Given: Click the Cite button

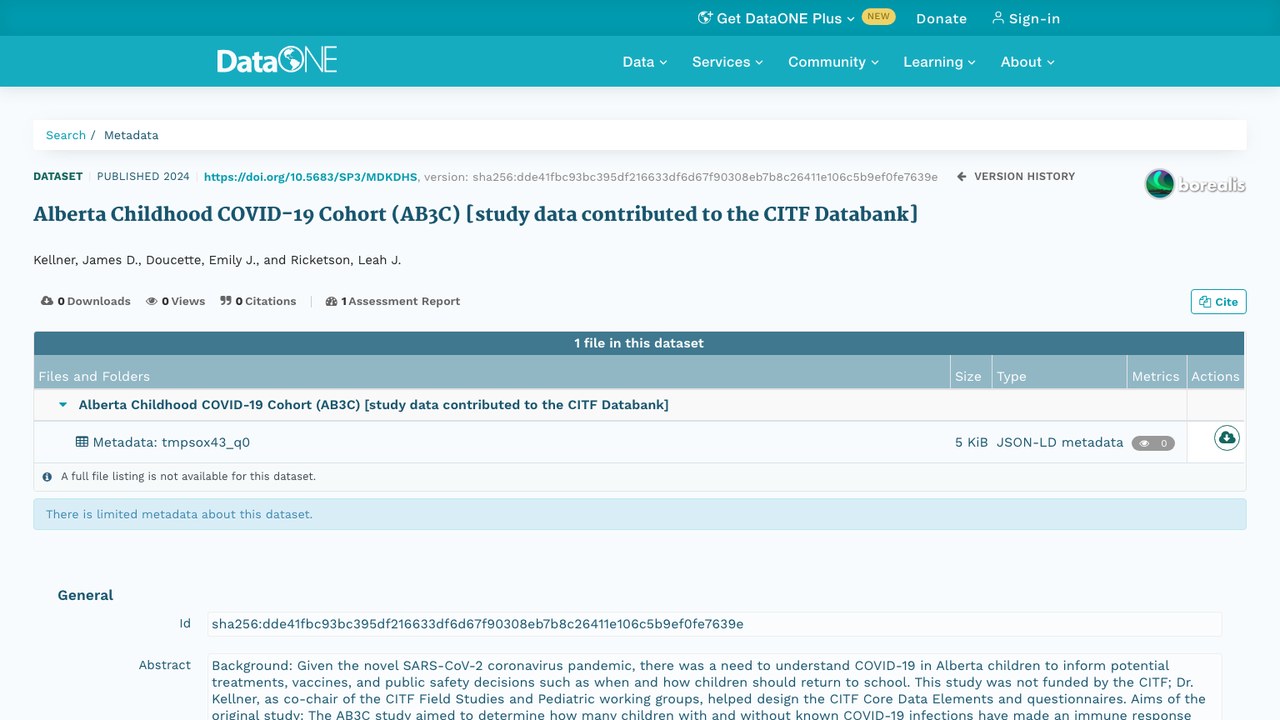Looking at the screenshot, I should [1218, 301].
